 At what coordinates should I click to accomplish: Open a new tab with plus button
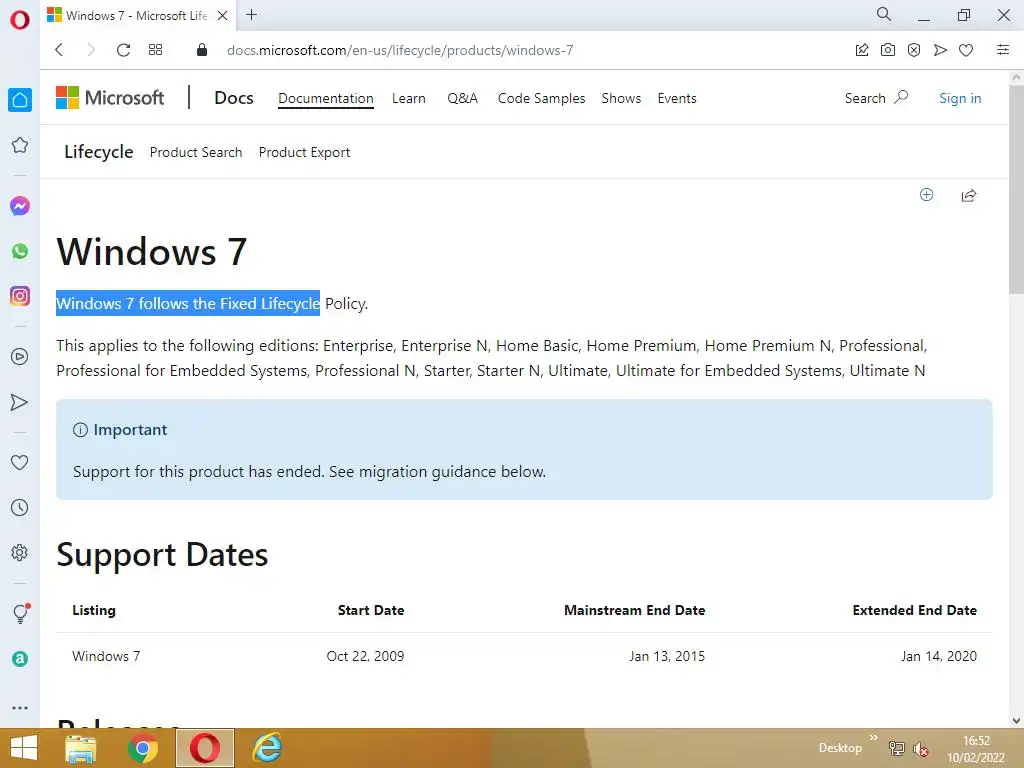pos(251,15)
